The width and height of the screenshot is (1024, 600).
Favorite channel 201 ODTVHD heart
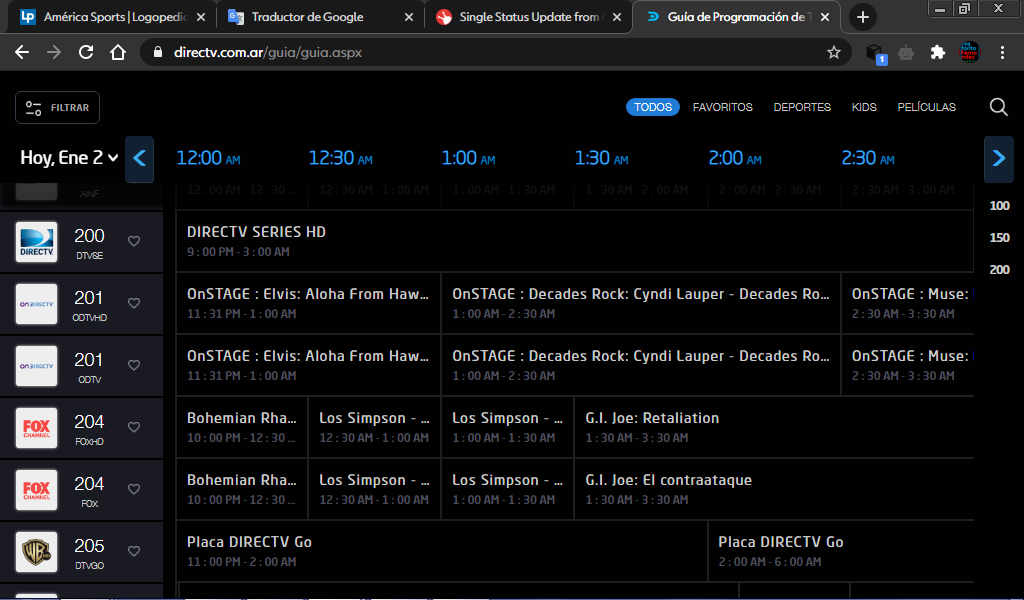(134, 303)
